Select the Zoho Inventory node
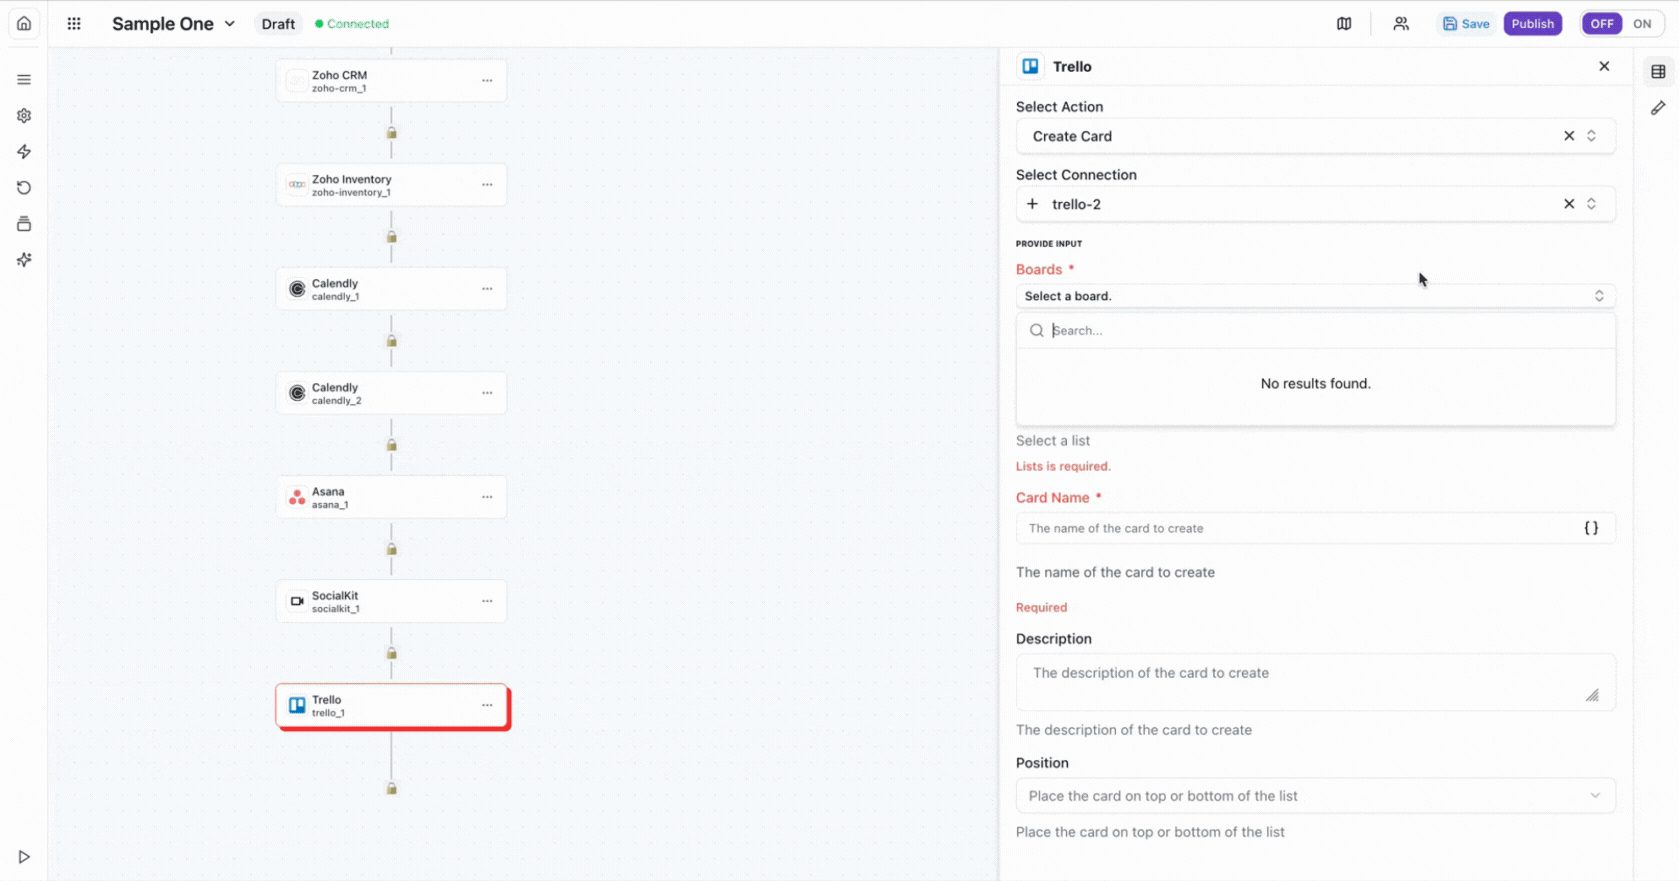1679x881 pixels. (x=391, y=185)
